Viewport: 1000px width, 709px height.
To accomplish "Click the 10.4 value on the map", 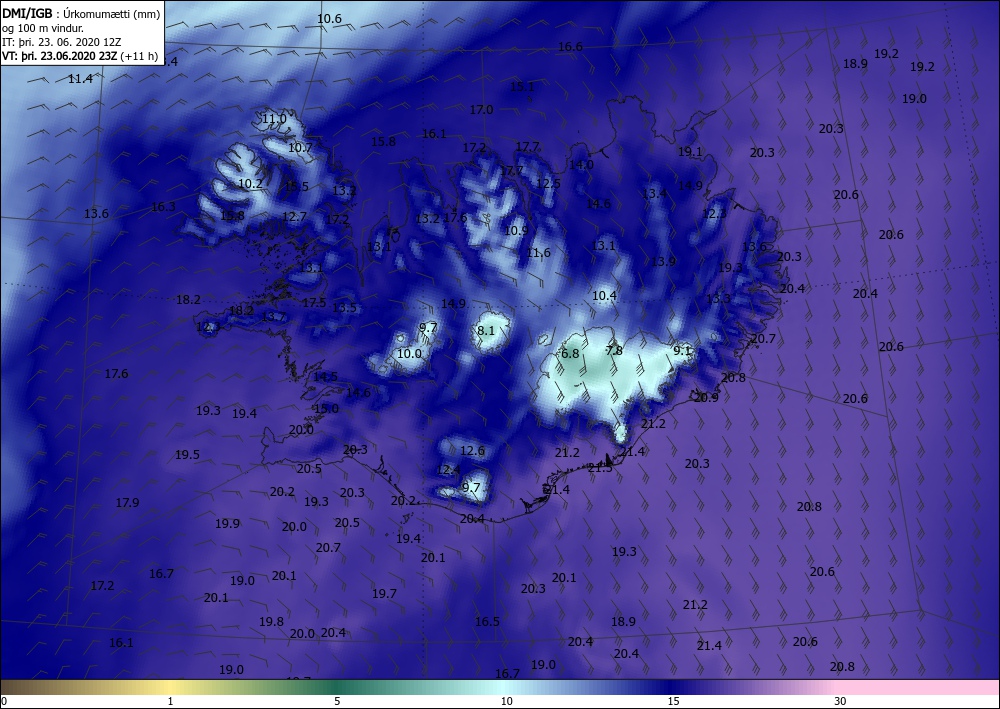I will [605, 295].
